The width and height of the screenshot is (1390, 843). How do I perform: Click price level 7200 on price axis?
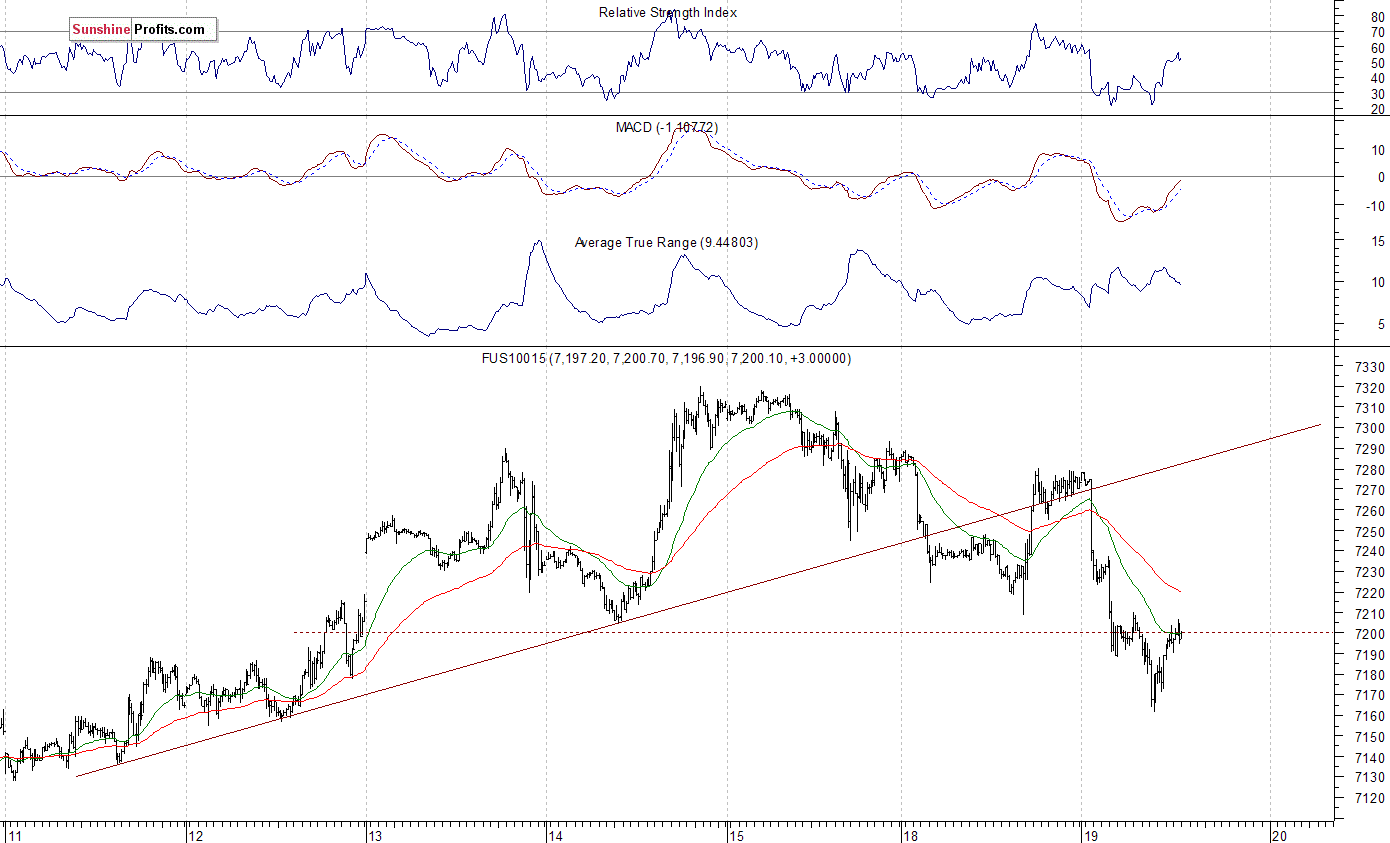point(1368,634)
